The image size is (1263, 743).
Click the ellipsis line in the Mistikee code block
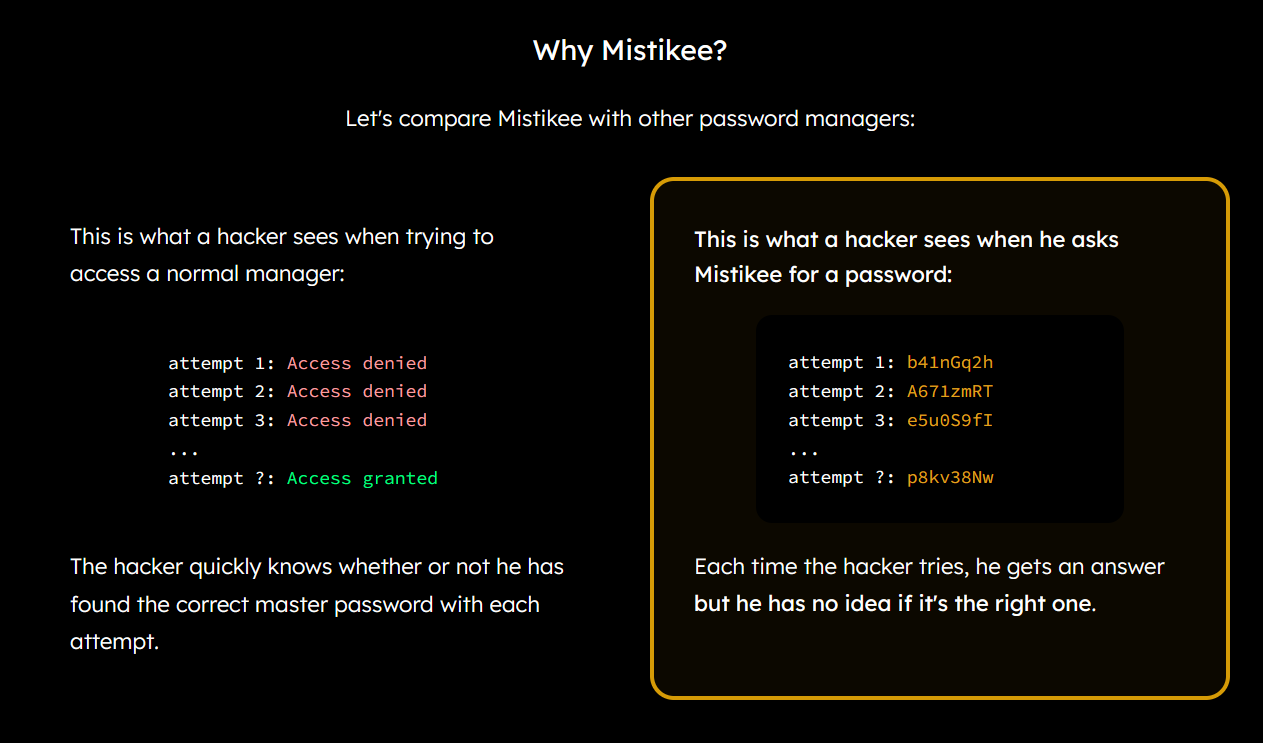pyautogui.click(x=804, y=450)
